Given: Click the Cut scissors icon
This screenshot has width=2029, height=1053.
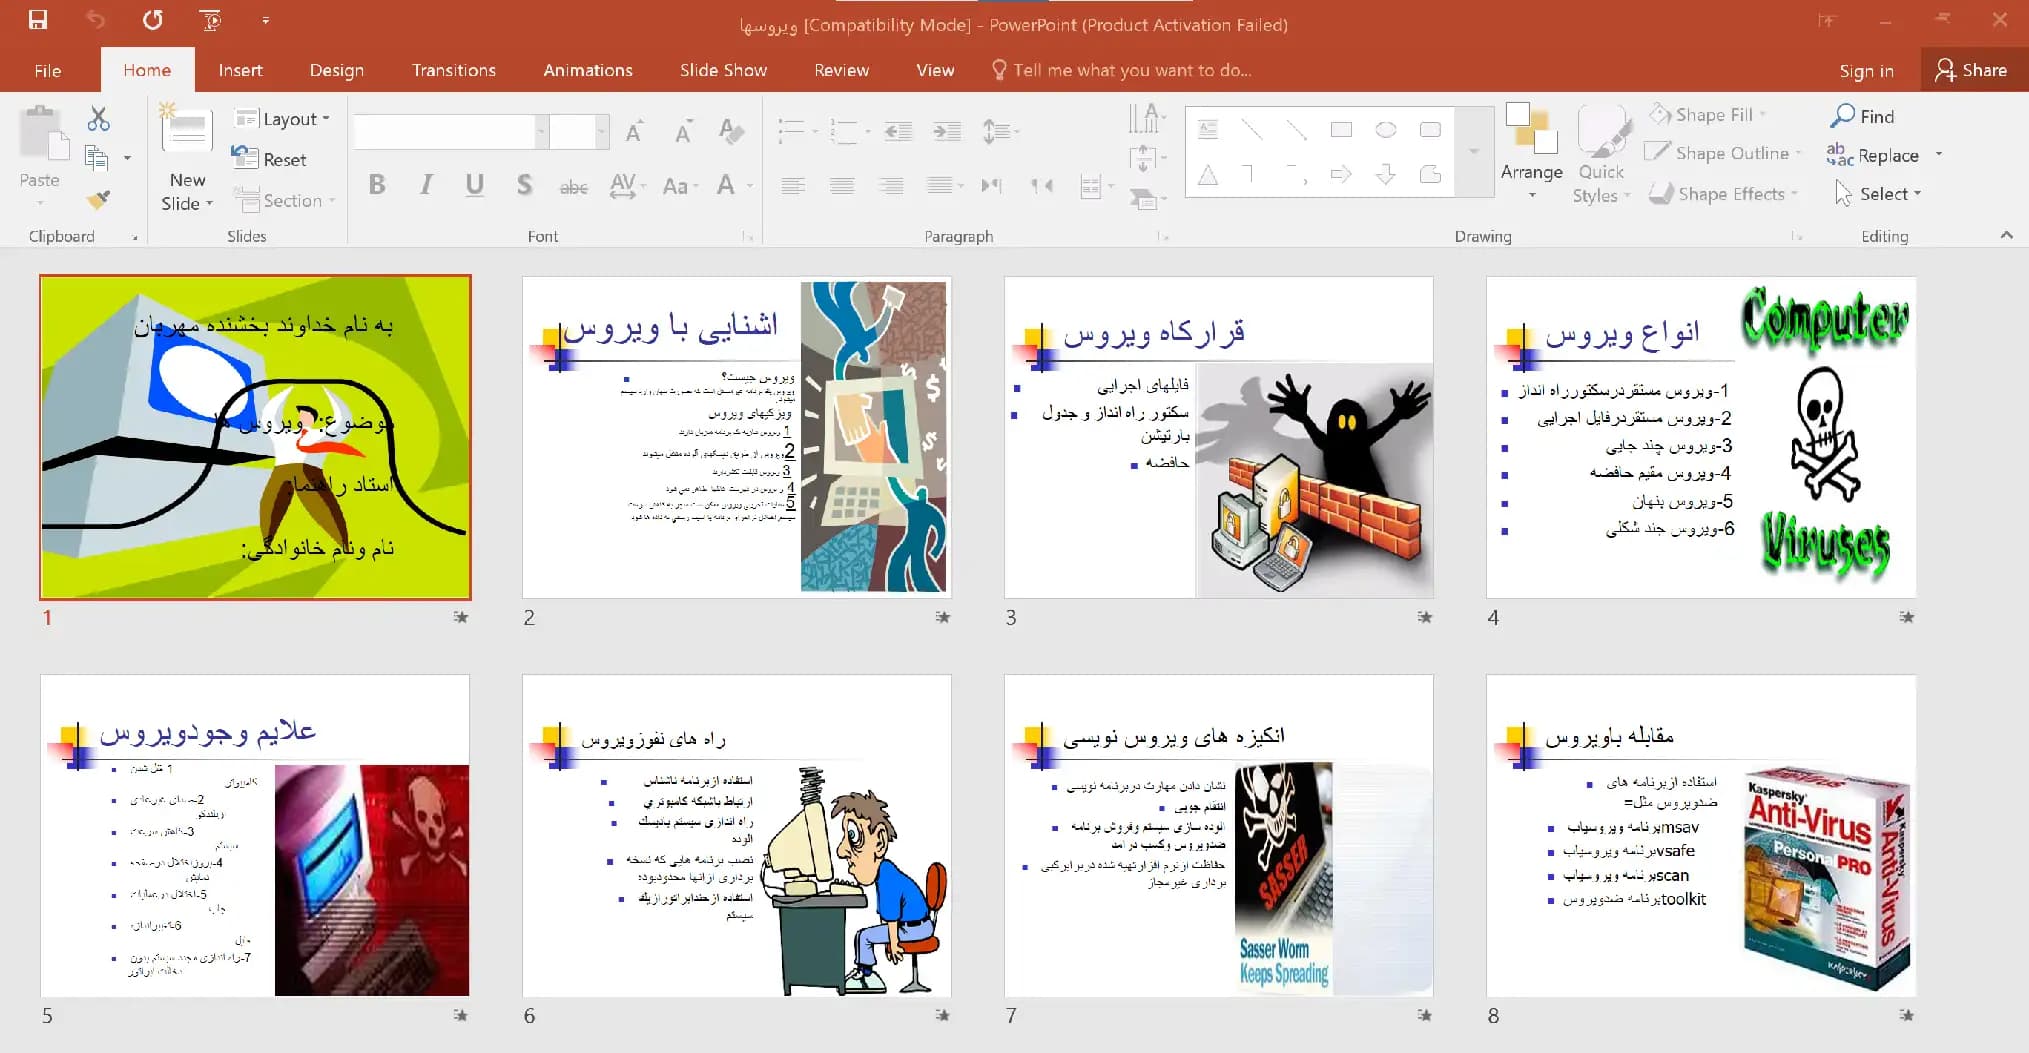Looking at the screenshot, I should tap(98, 119).
